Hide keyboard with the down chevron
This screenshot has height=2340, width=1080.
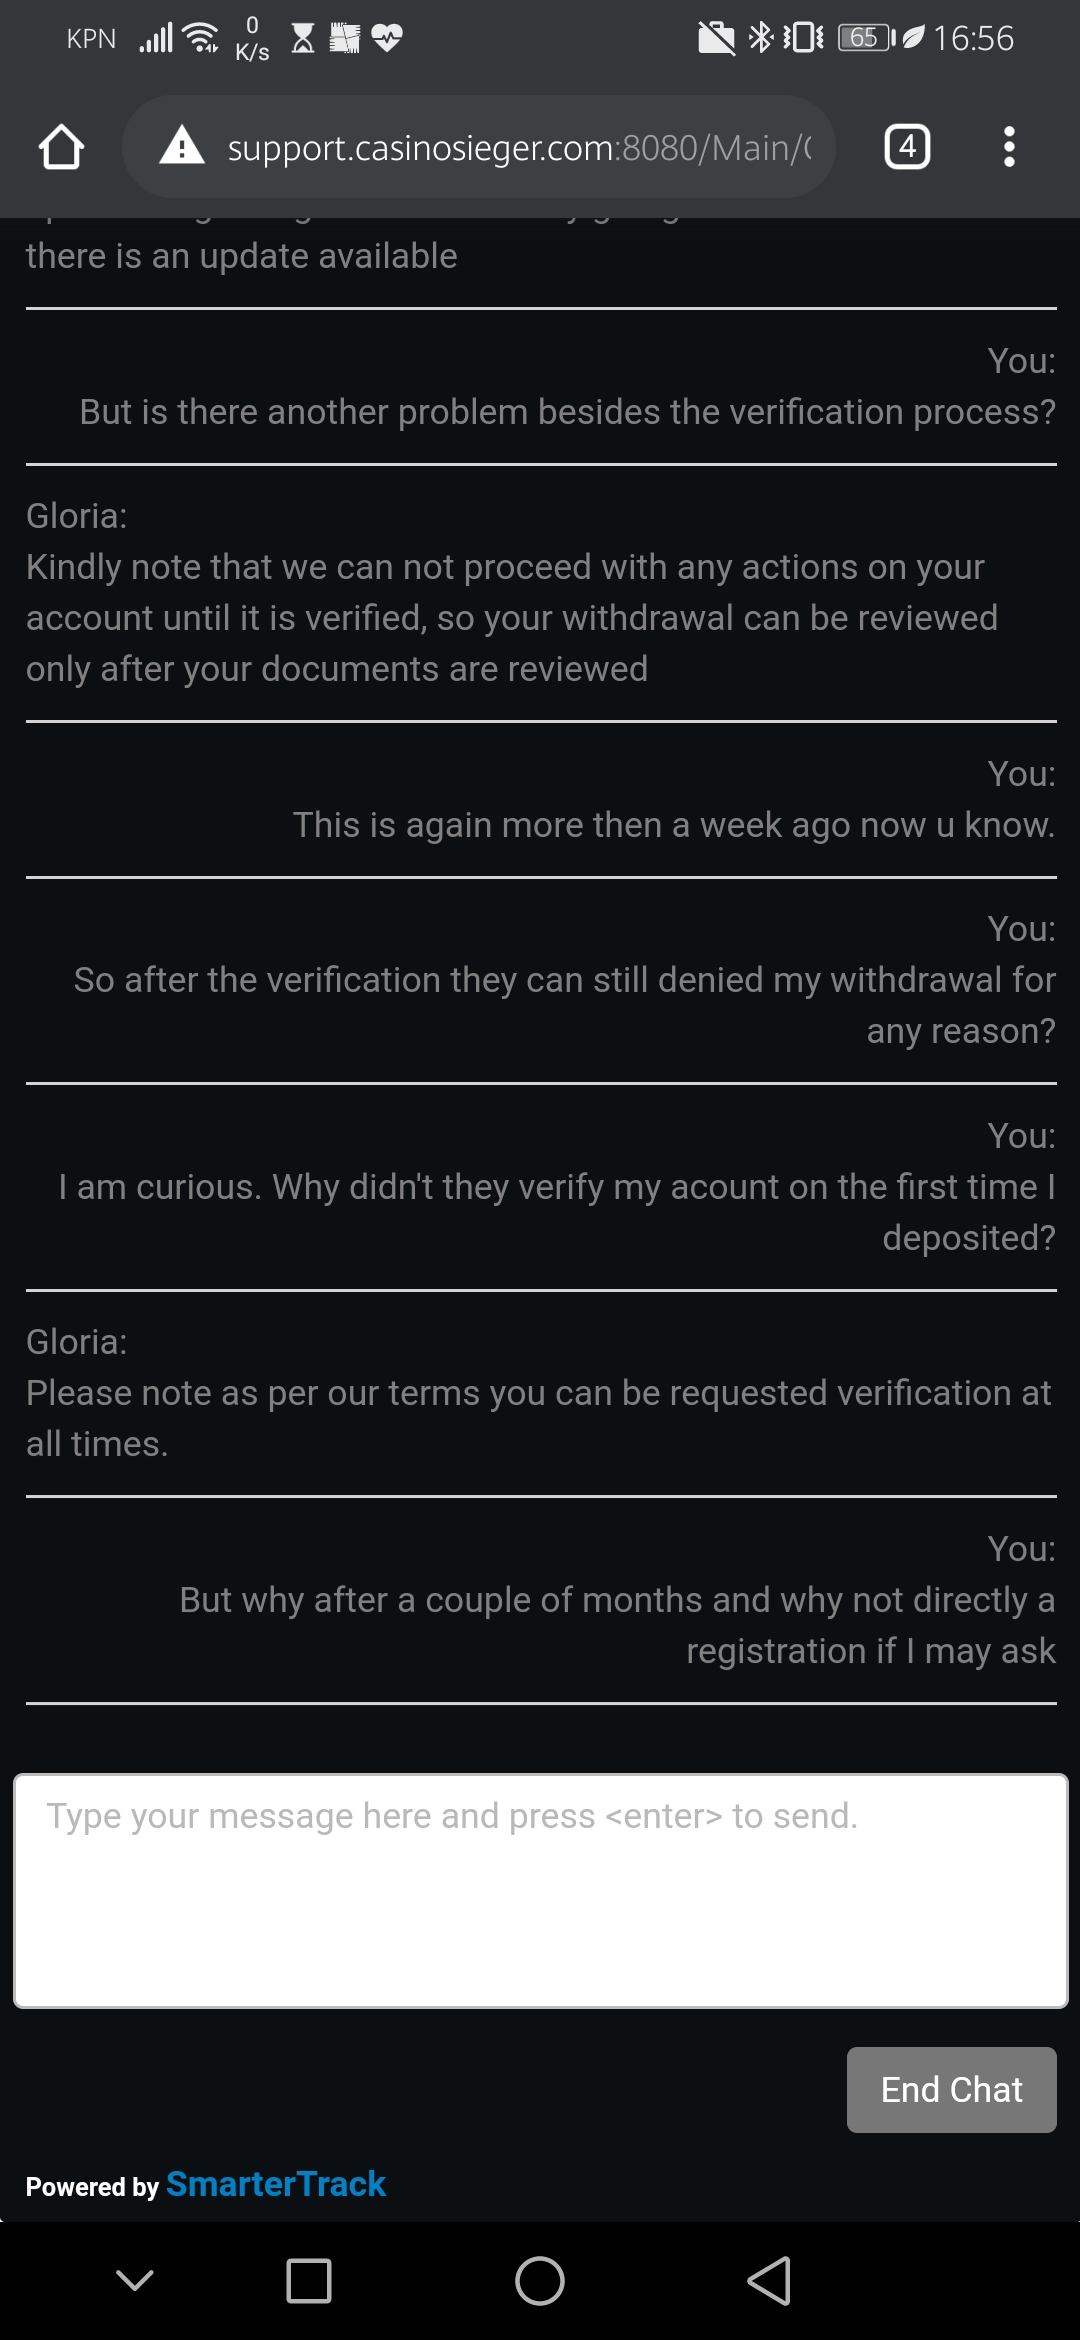click(x=135, y=2280)
